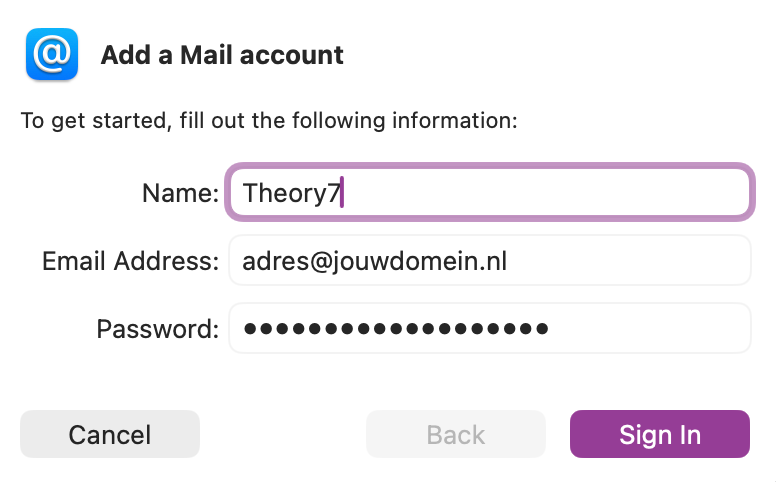The image size is (776, 482).
Task: Click the white @ symbol inside Mail icon
Action: point(51,53)
